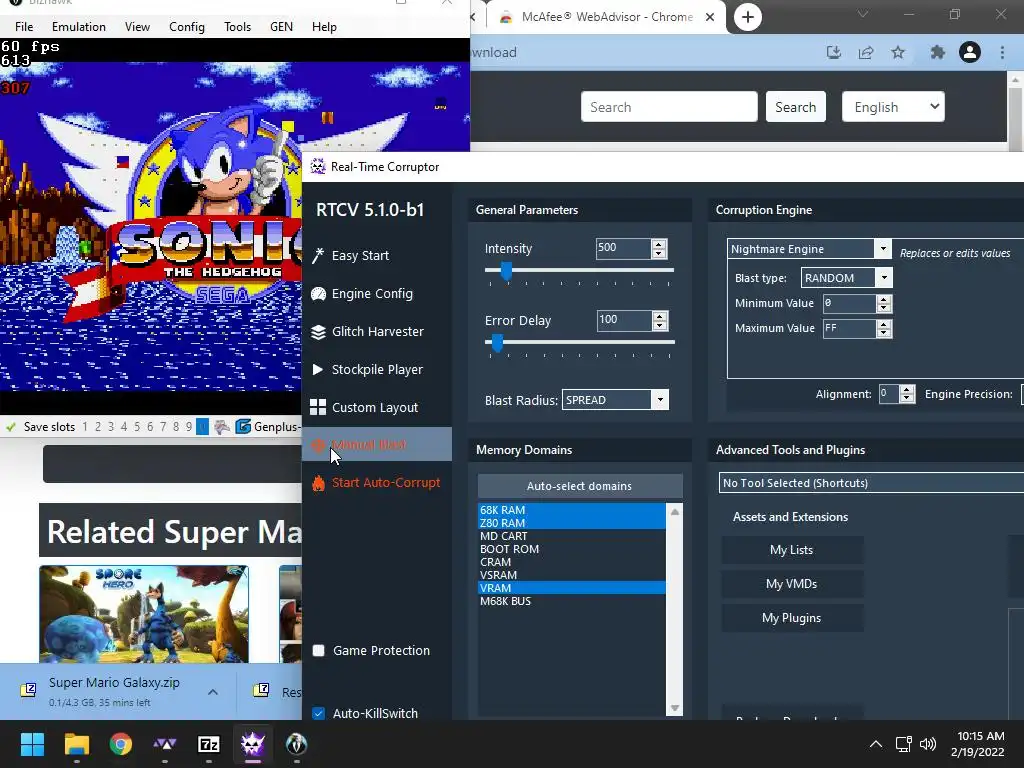Open Chrome profile avatar icon
Screen dimensions: 1024x768
click(970, 52)
